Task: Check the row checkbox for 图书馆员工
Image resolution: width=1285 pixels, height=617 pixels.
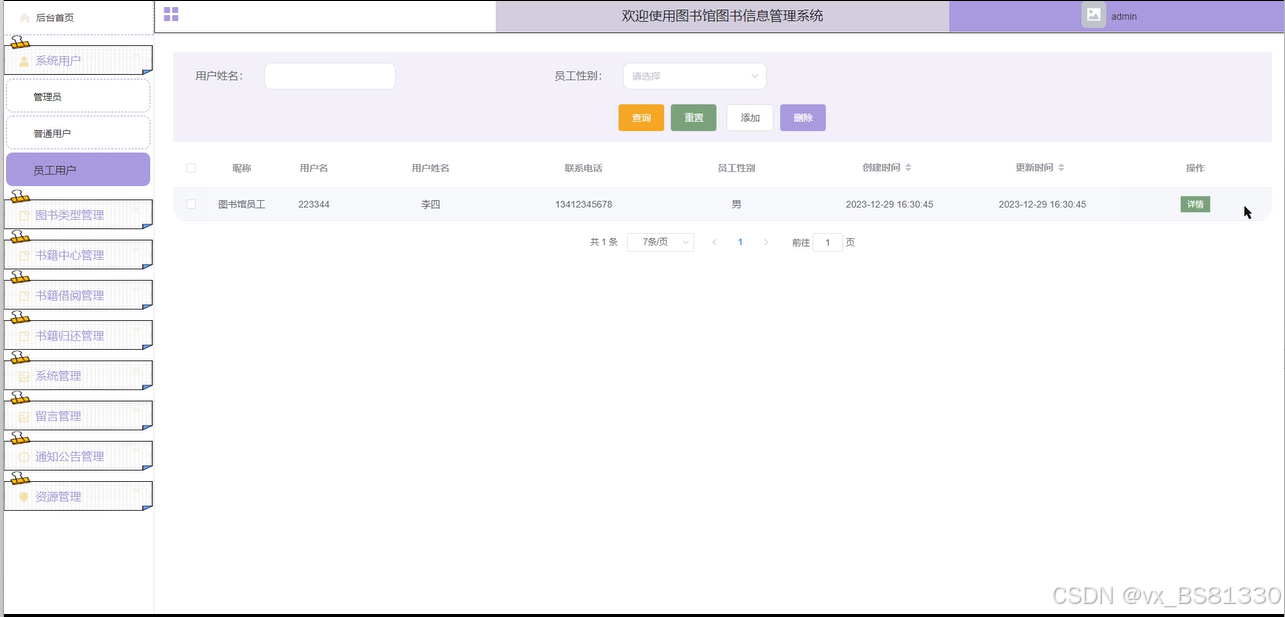Action: pos(191,204)
